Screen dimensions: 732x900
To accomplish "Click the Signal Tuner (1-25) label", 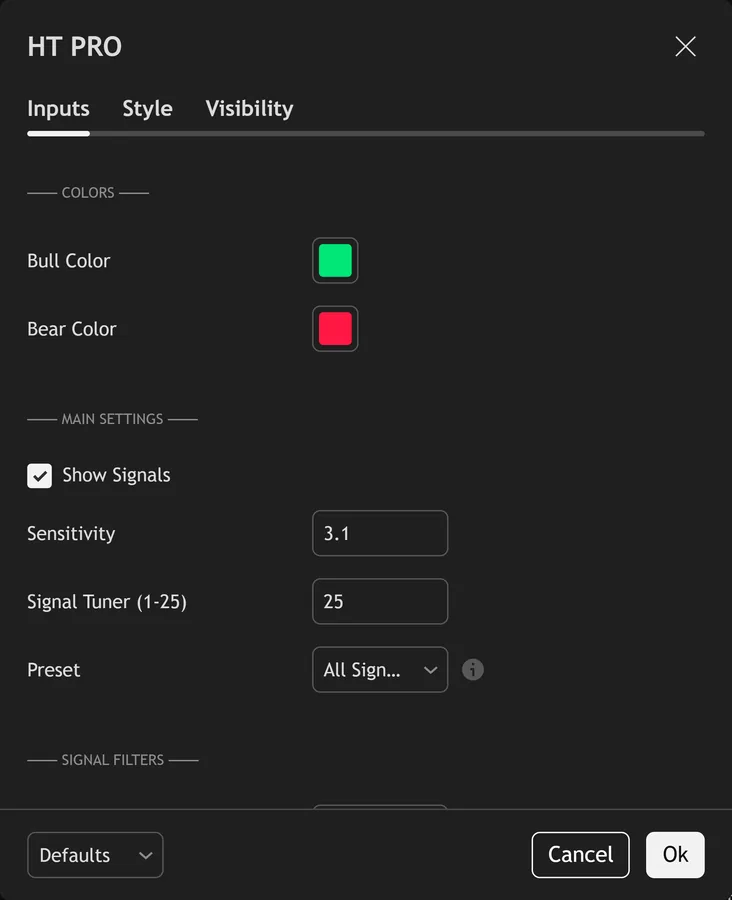I will (107, 602).
